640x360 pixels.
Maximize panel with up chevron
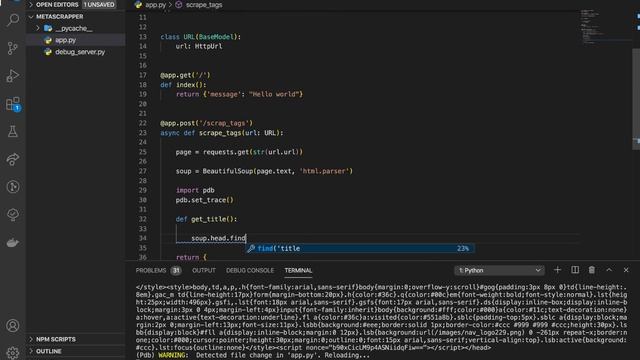(609, 270)
